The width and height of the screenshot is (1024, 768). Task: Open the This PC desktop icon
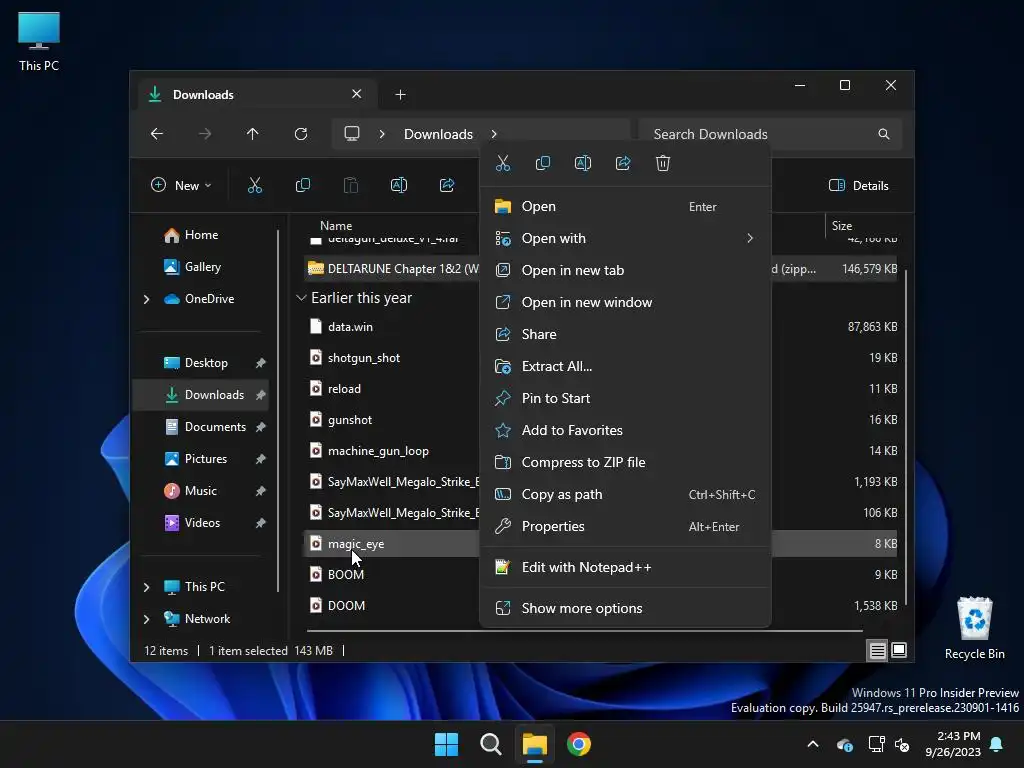39,42
